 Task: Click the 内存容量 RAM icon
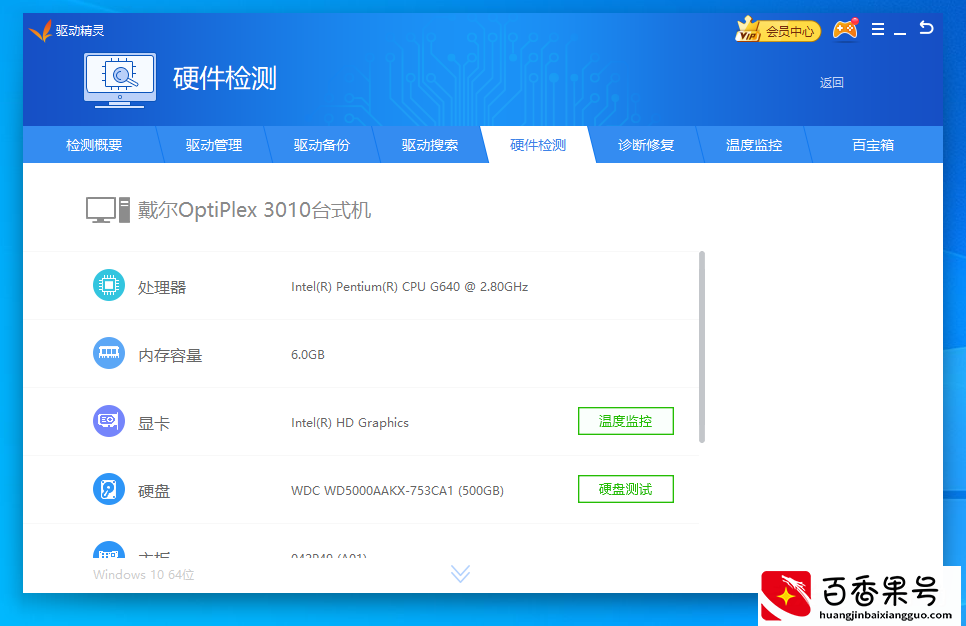click(x=109, y=353)
